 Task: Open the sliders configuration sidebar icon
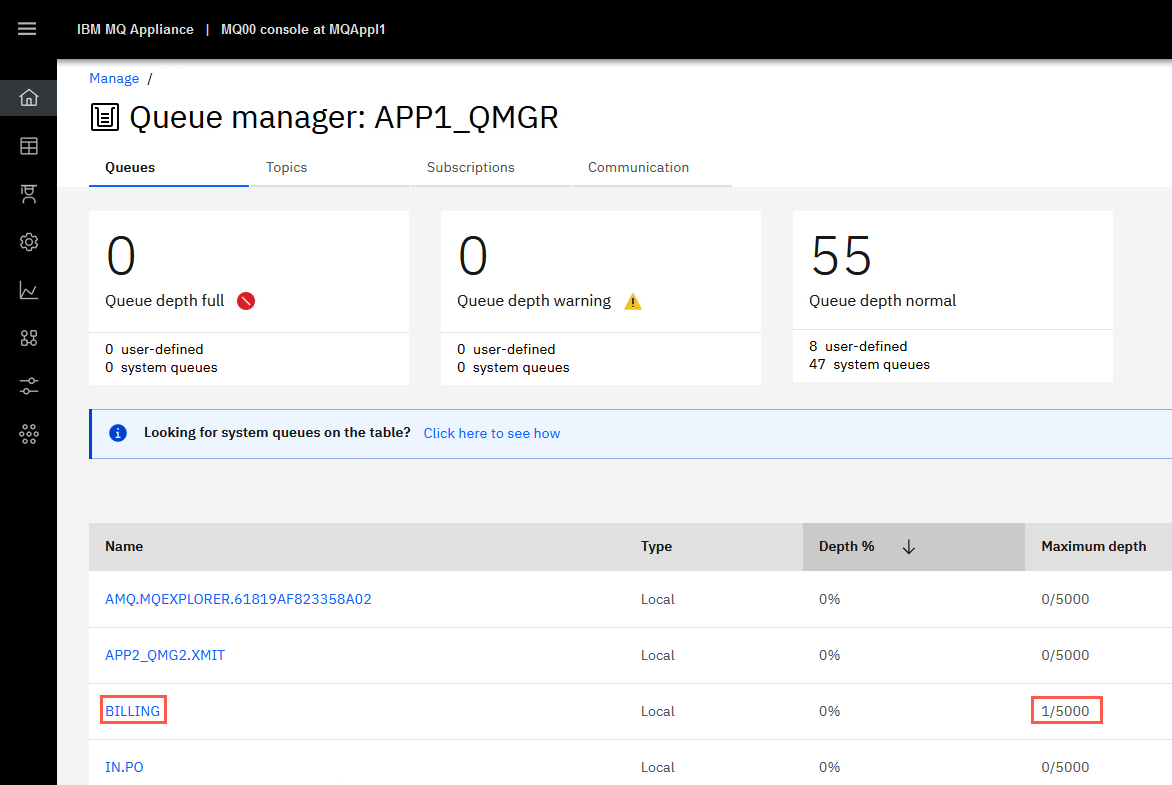click(x=28, y=387)
